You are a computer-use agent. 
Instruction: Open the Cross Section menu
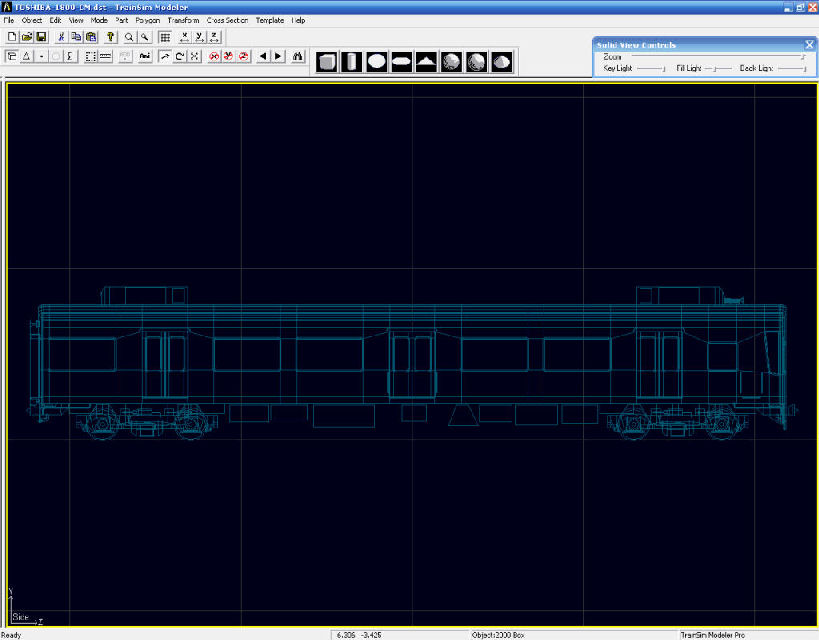227,20
